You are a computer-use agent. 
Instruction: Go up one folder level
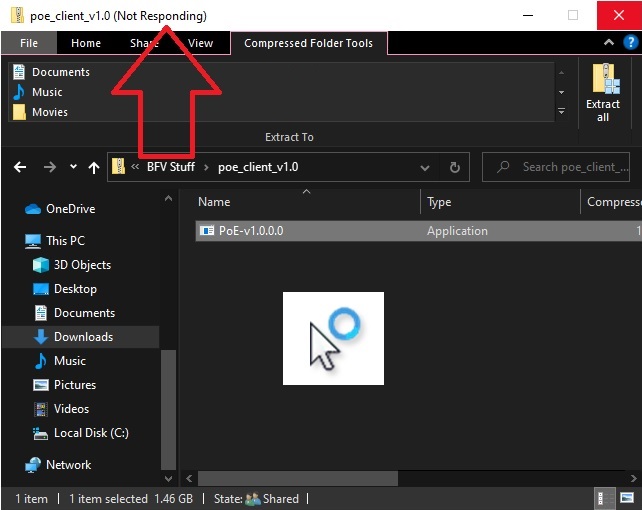(x=94, y=167)
